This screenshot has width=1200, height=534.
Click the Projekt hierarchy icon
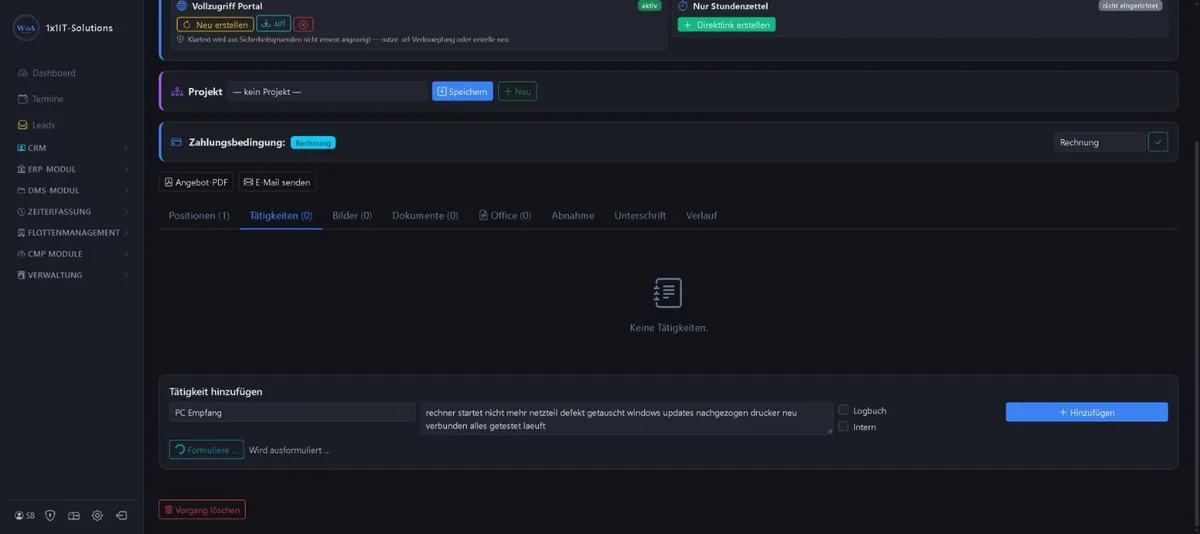177,91
